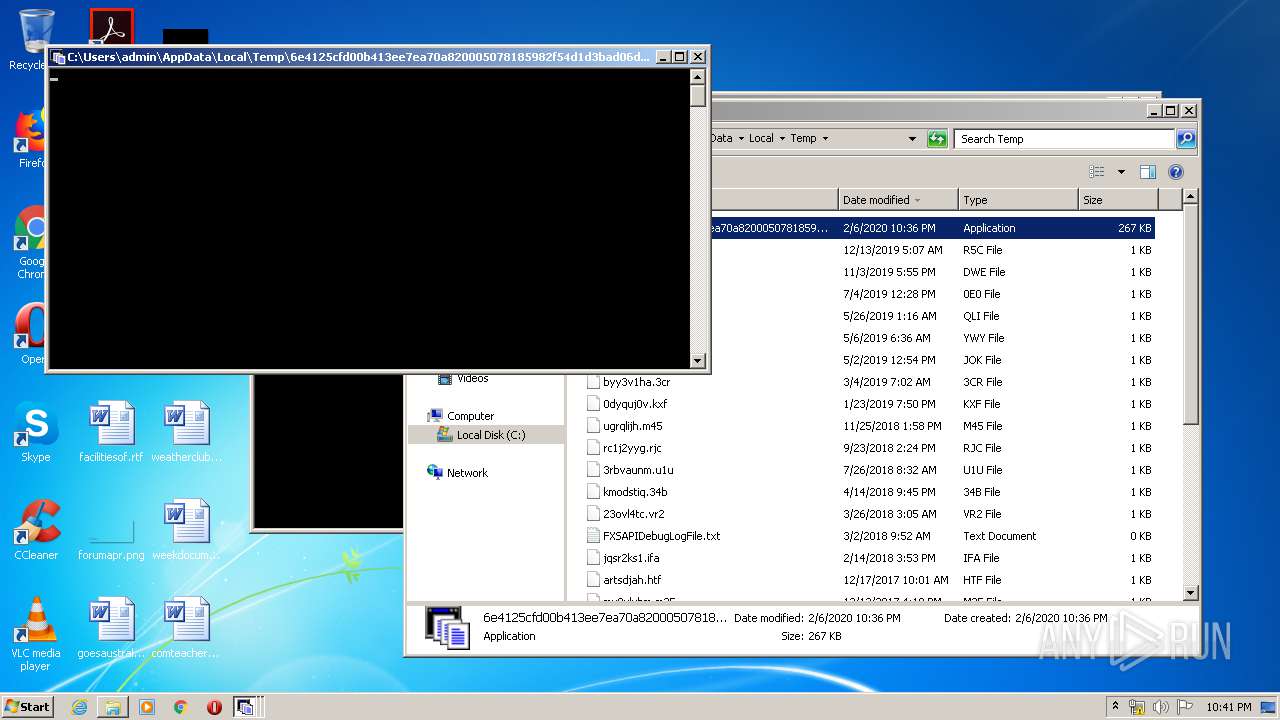This screenshot has height=720, width=1280.
Task: Select Videos in the navigation pane
Action: (473, 378)
